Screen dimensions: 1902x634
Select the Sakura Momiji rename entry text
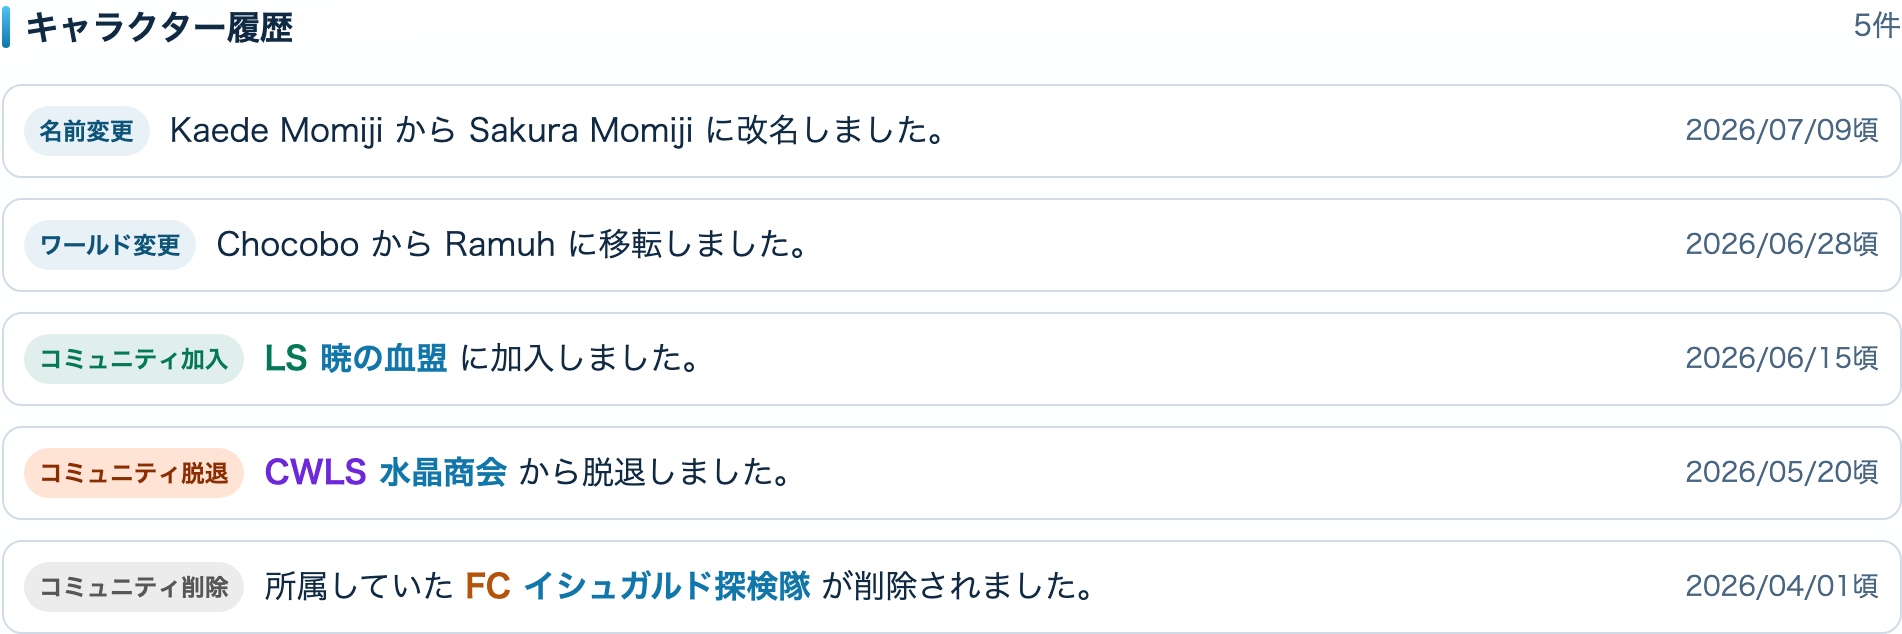click(559, 130)
